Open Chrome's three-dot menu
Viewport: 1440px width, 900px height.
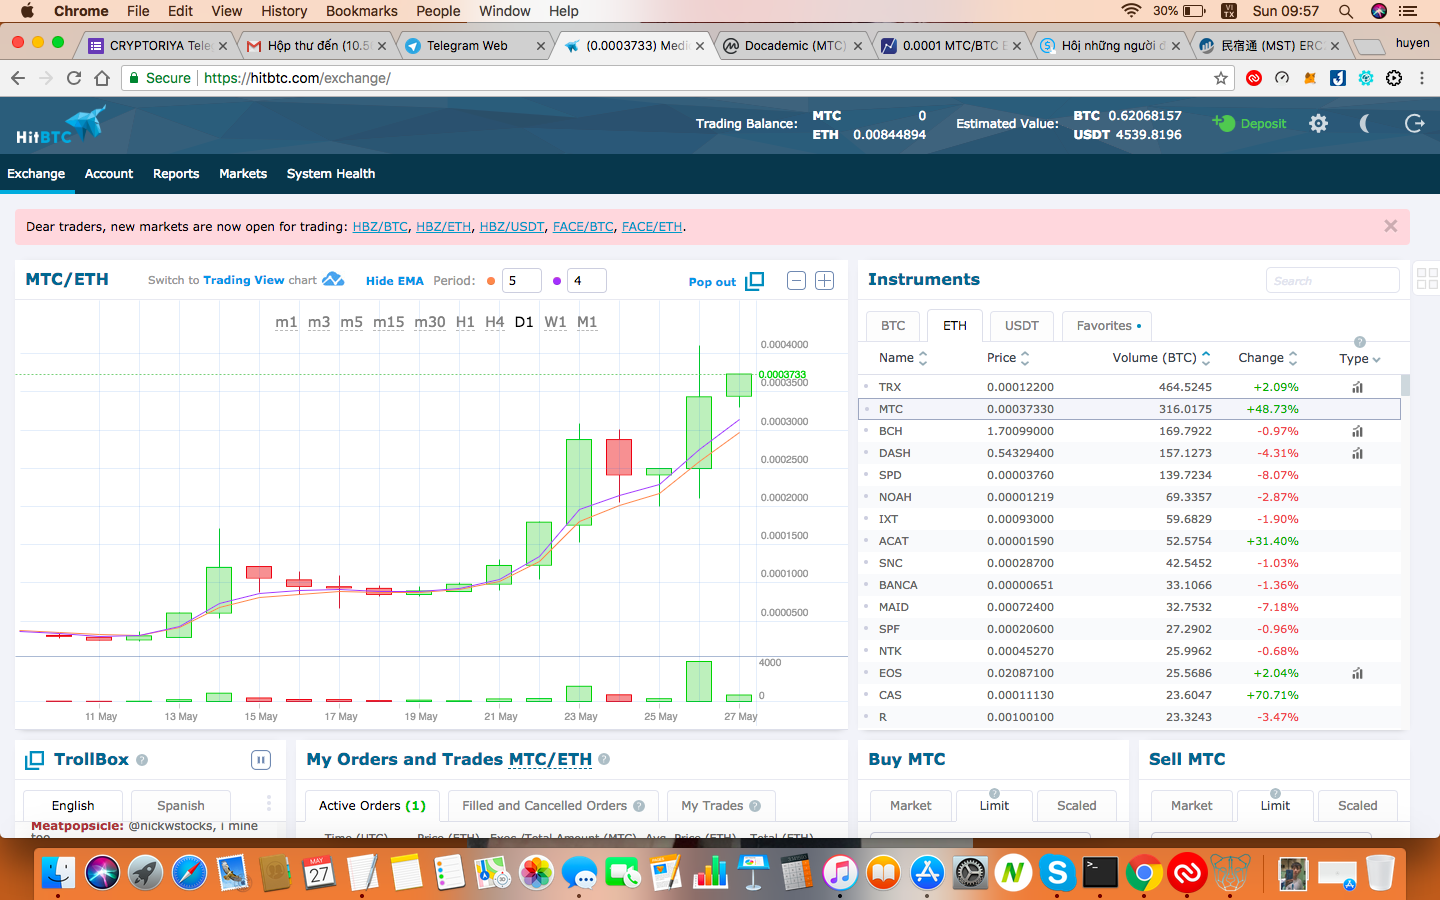click(x=1422, y=78)
